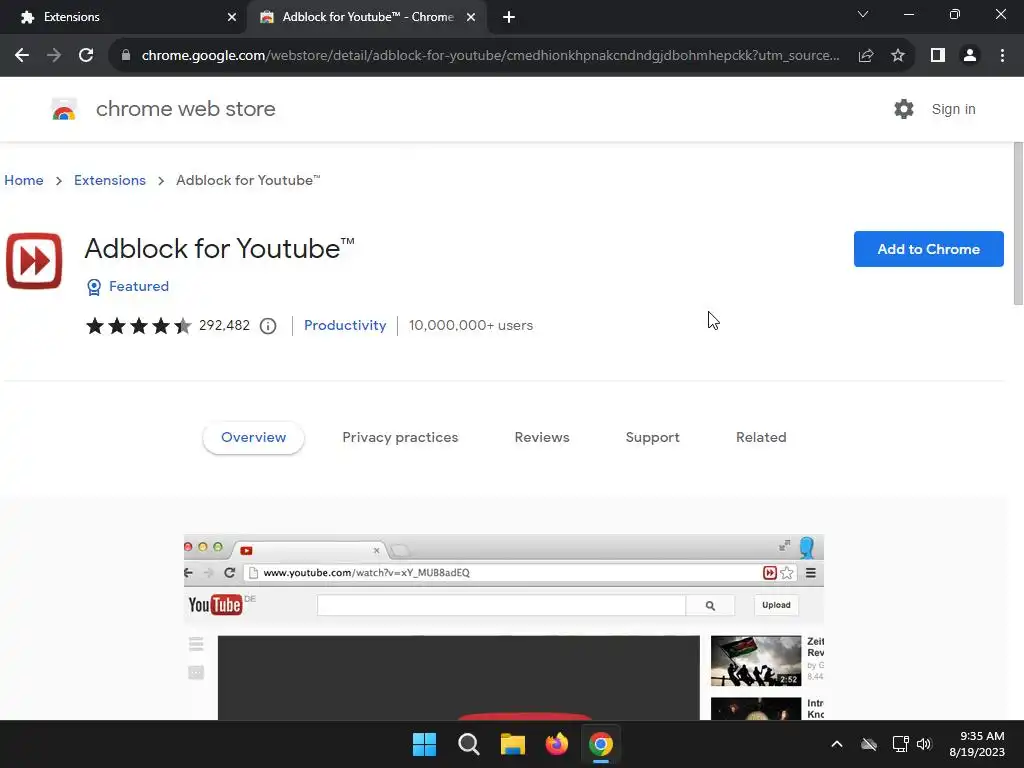Image resolution: width=1024 pixels, height=768 pixels.
Task: Click the Adblock for Youtube extension icon
Action: pos(34,261)
